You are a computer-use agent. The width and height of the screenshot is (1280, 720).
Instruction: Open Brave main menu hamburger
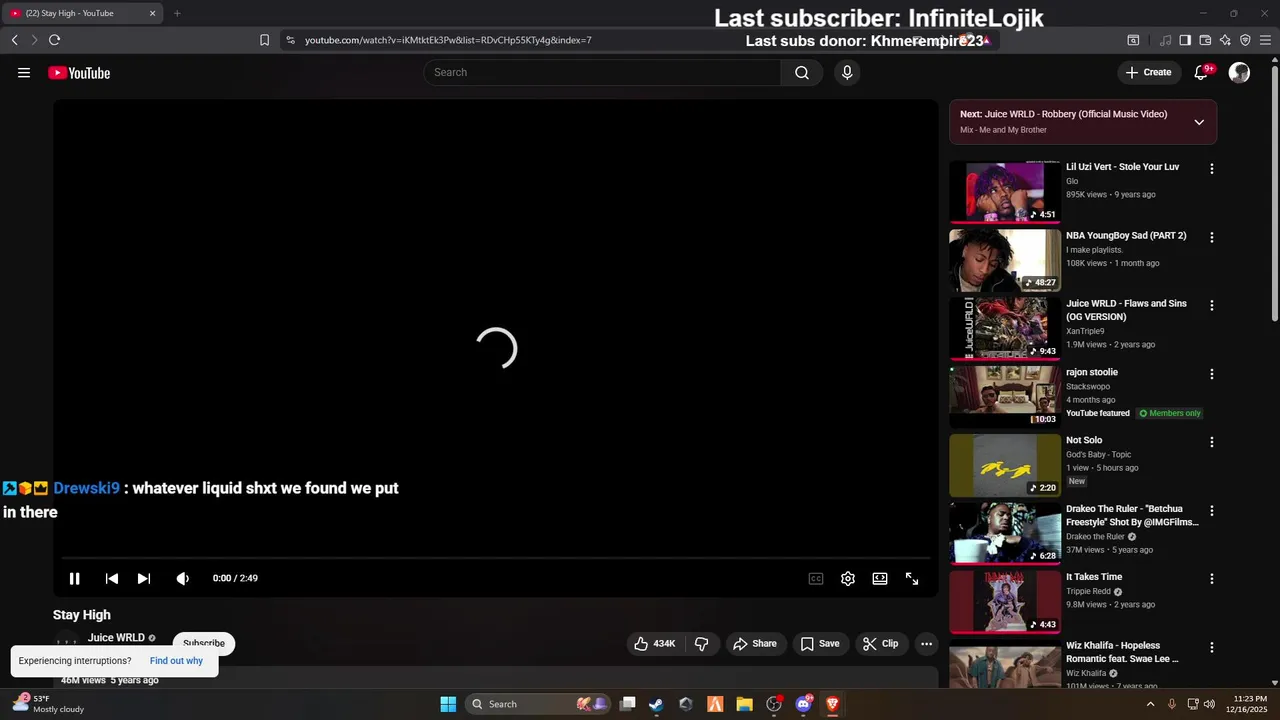pyautogui.click(x=1265, y=40)
